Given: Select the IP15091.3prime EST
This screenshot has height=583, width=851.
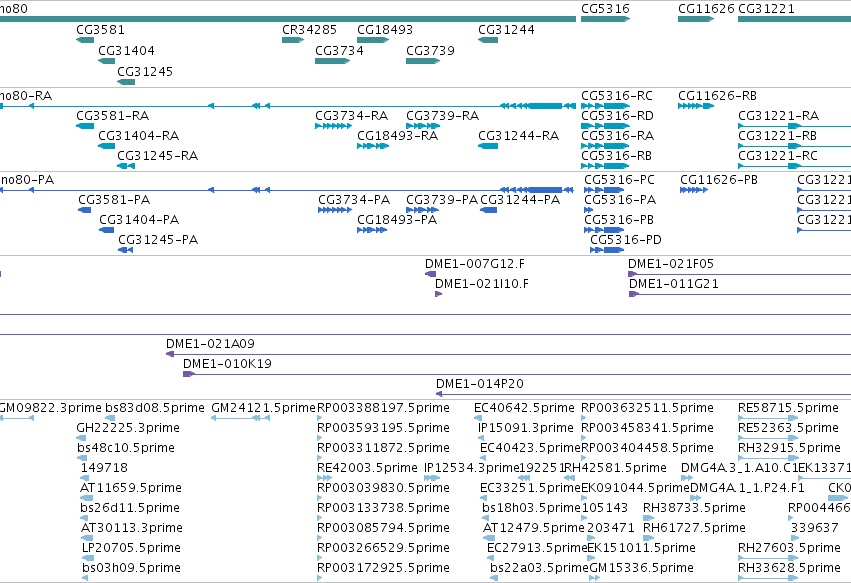Looking at the screenshot, I should 480,438.
